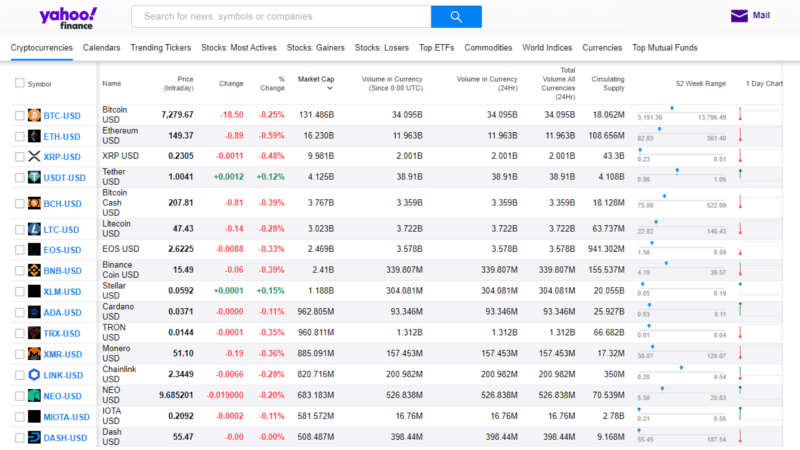This screenshot has width=800, height=450.
Task: Check the BTC-USD row checkbox
Action: click(19, 116)
